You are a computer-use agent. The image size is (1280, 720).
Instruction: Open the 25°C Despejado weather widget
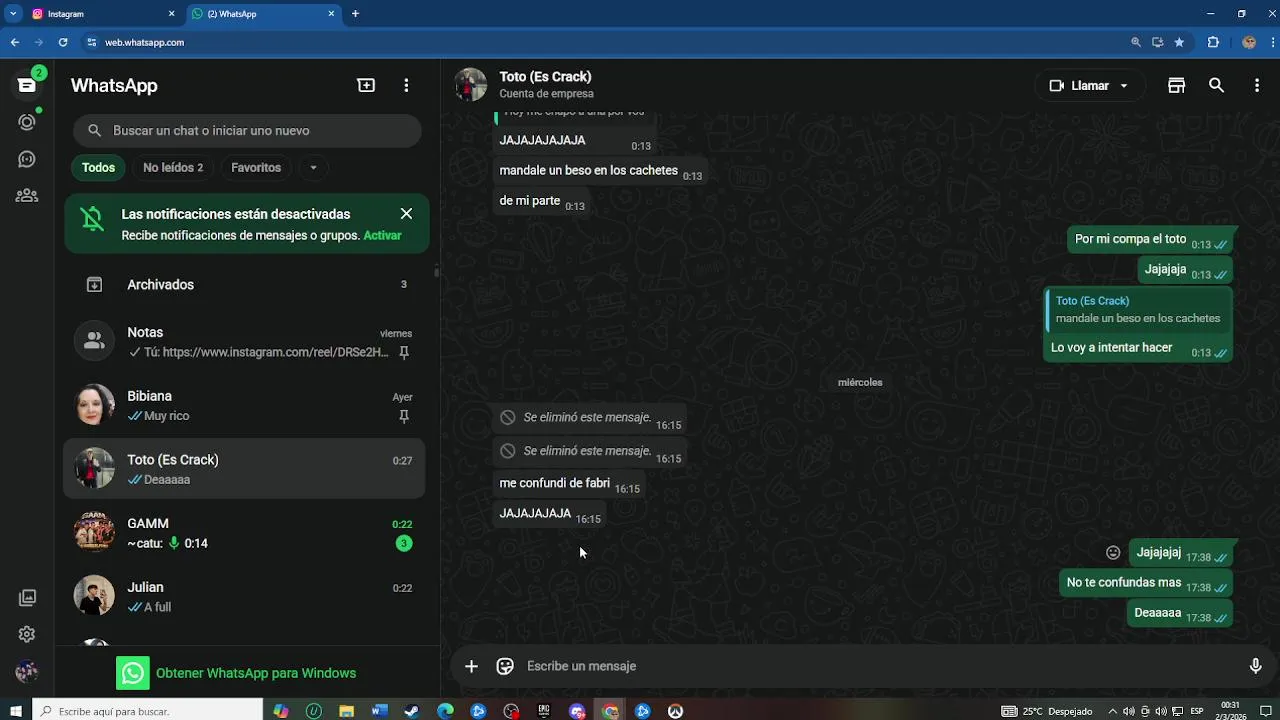(1047, 711)
